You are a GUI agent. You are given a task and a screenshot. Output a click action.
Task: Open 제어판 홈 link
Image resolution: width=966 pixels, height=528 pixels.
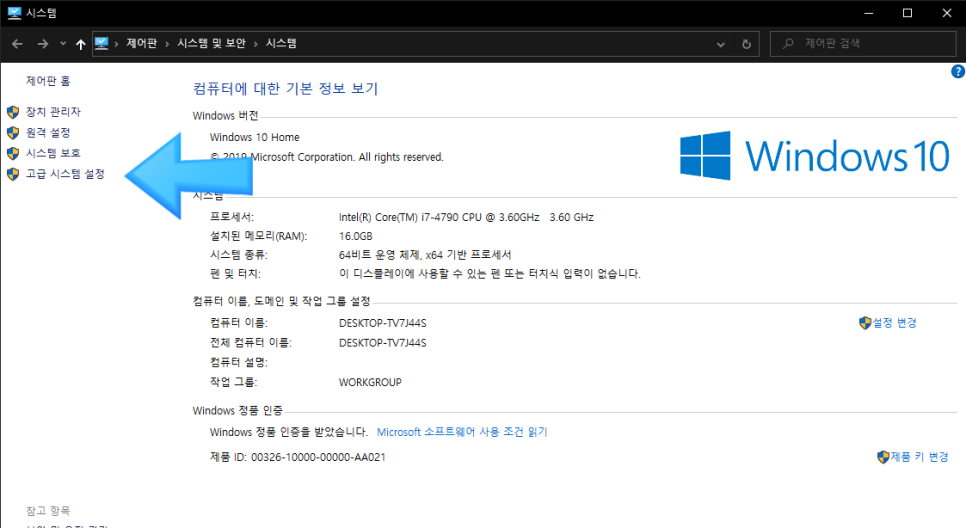pyautogui.click(x=48, y=81)
